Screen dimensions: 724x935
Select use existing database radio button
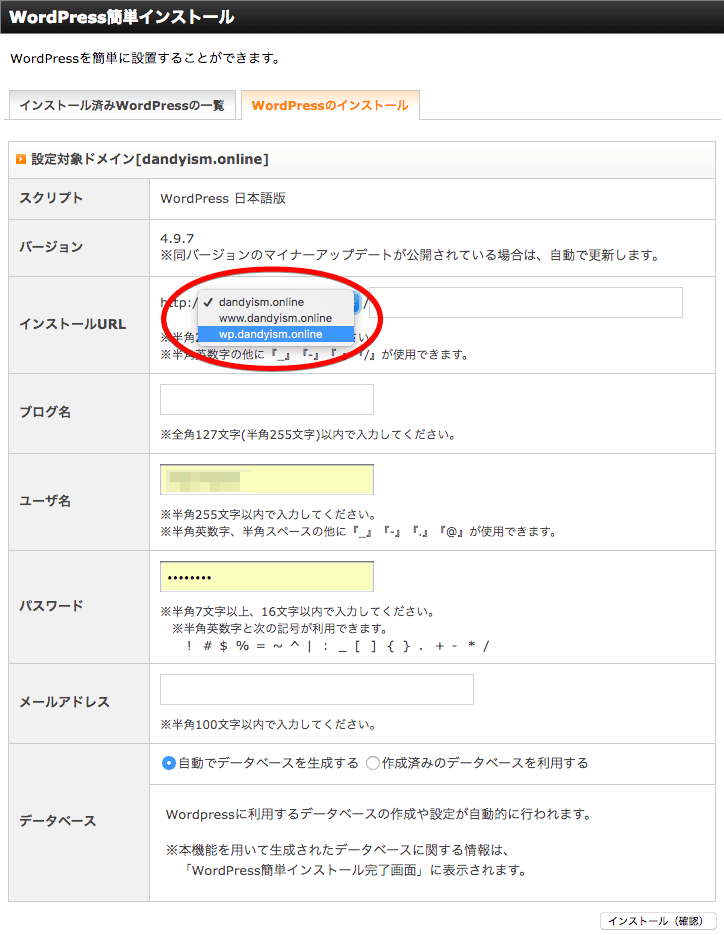pyautogui.click(x=373, y=763)
